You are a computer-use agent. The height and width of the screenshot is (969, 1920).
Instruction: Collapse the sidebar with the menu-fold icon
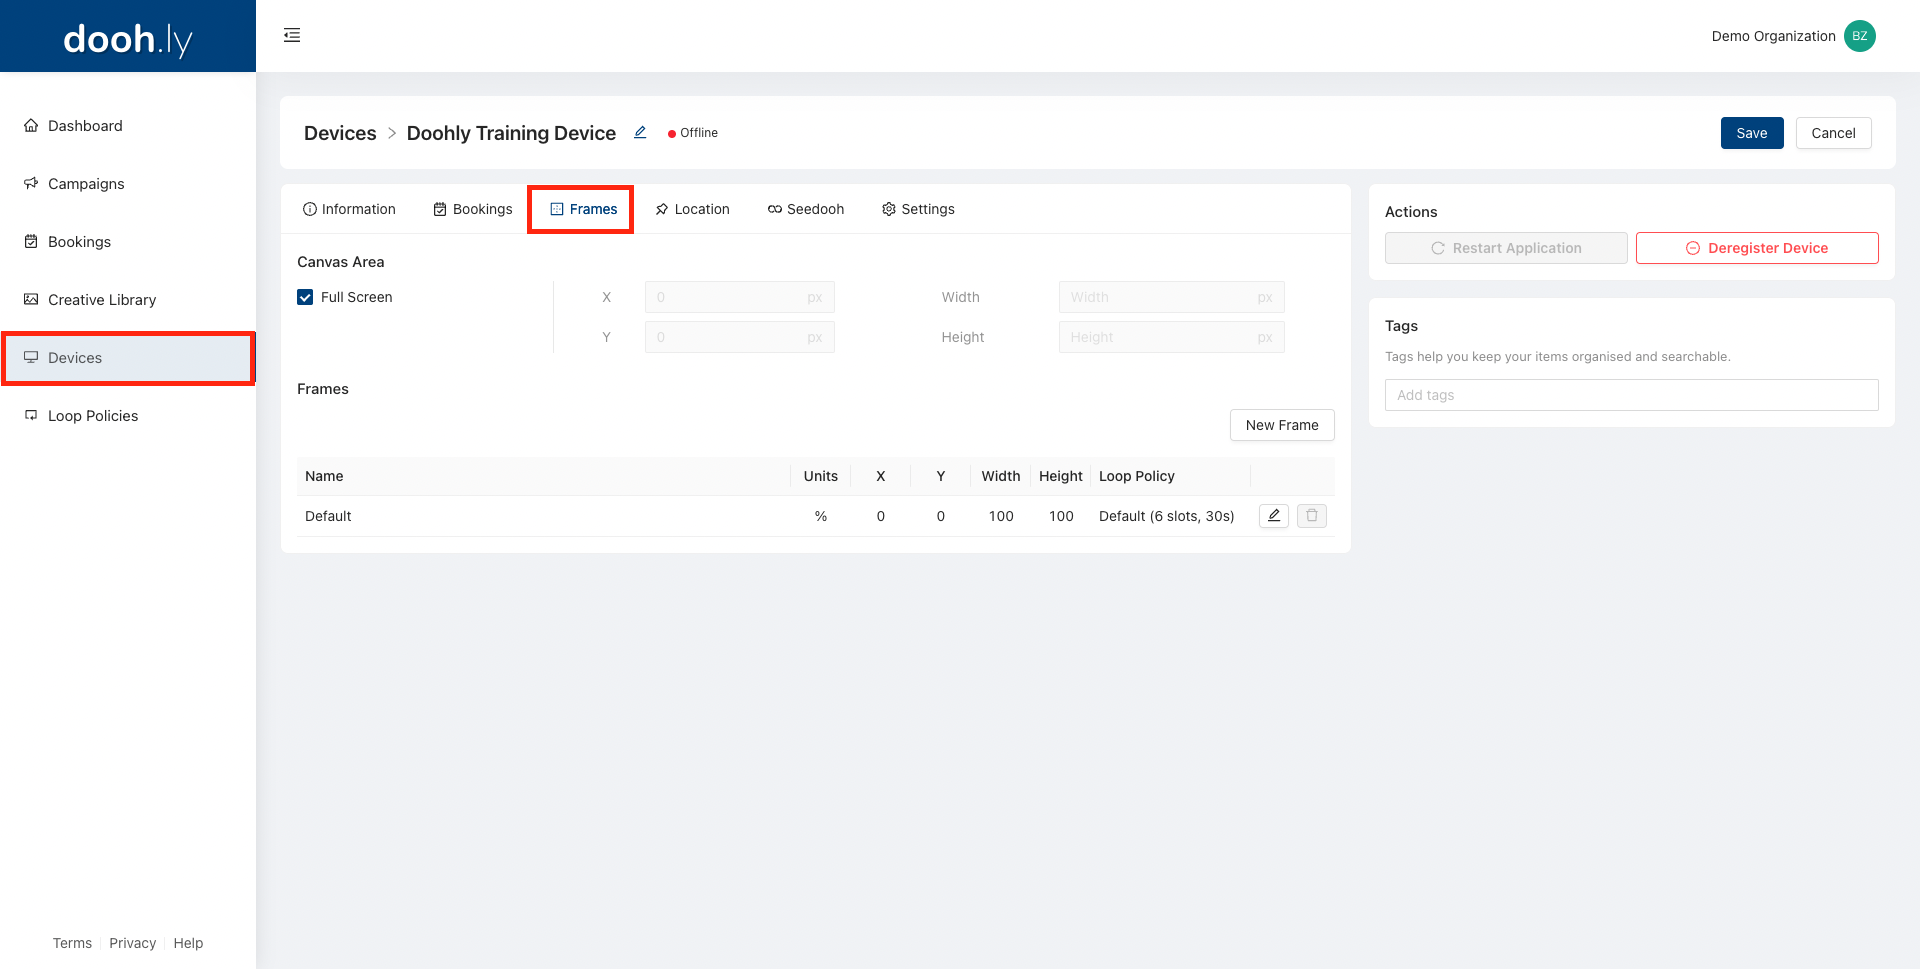click(292, 36)
